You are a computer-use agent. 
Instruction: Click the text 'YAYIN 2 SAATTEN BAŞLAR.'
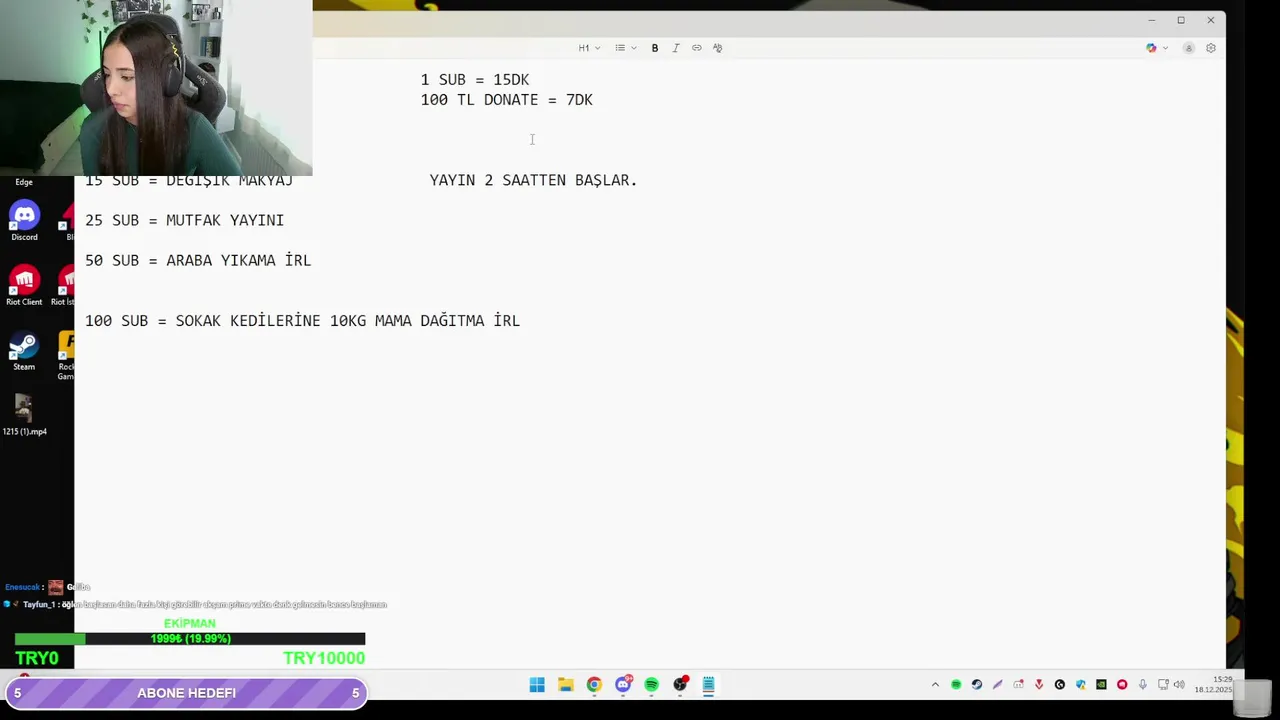point(534,180)
